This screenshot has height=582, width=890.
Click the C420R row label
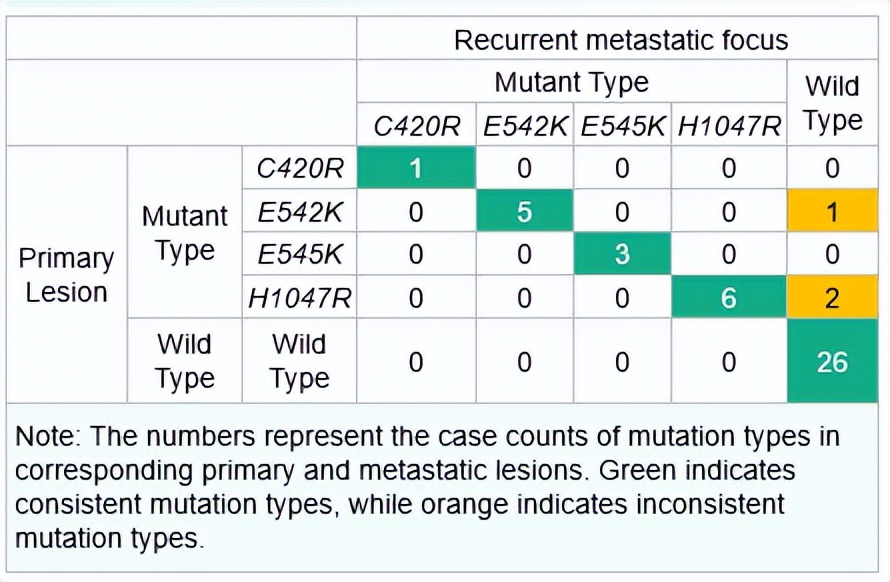(x=299, y=168)
